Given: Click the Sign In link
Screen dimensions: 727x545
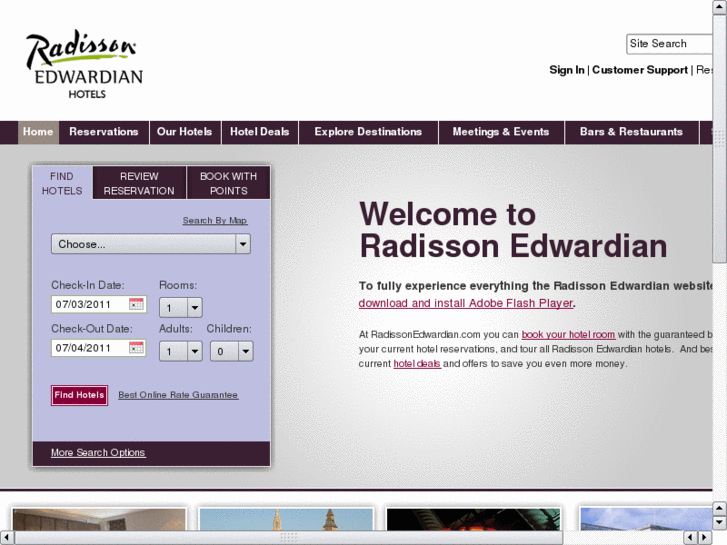Looking at the screenshot, I should point(567,70).
